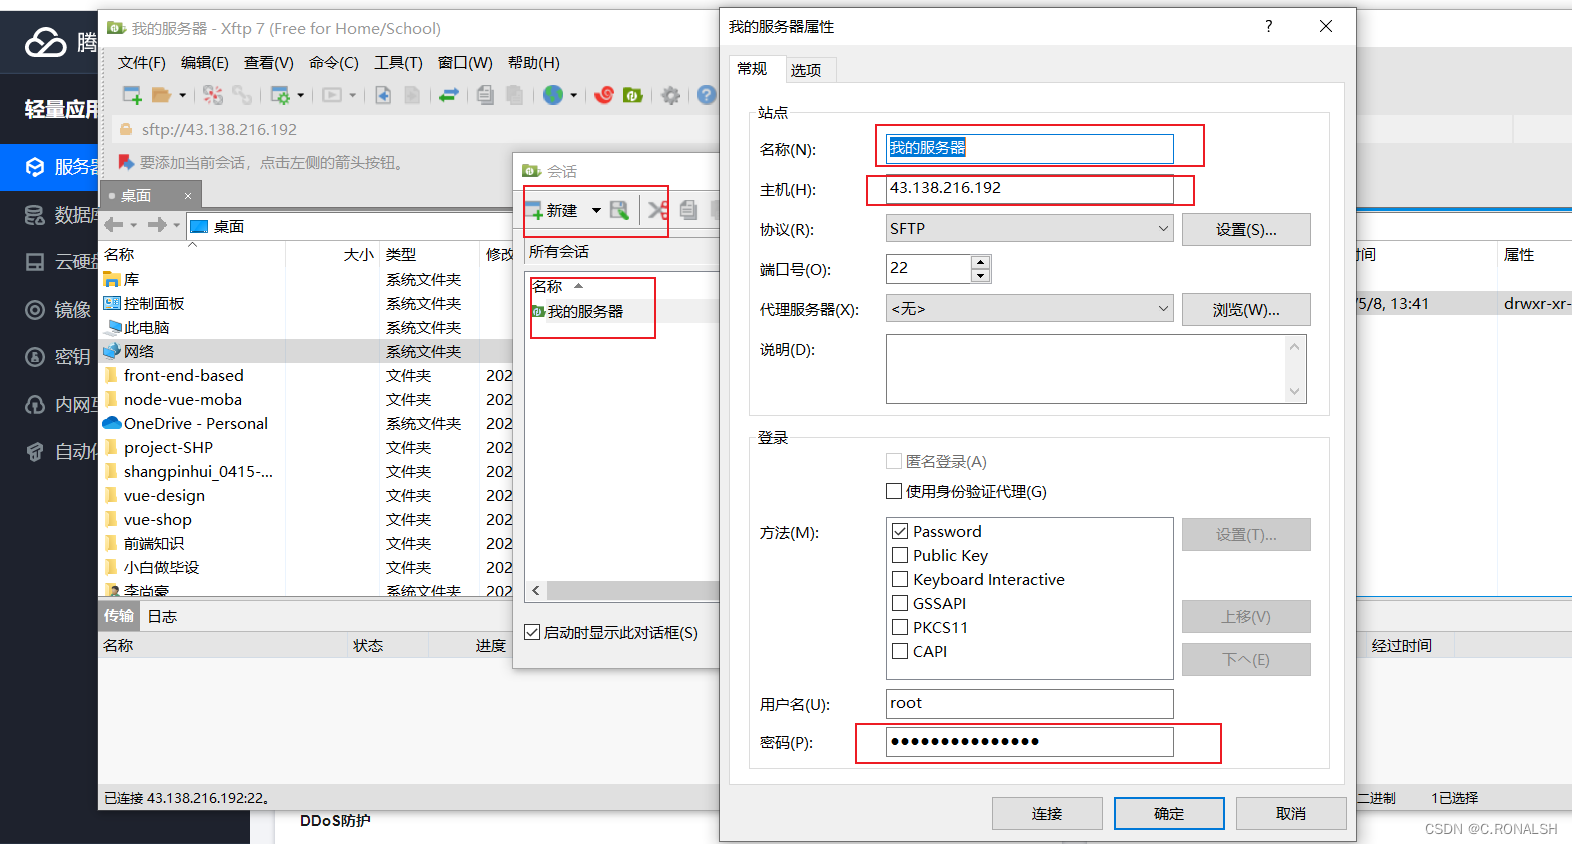Toggle the Keyboard Interactive checkbox
The image size is (1572, 844).
900,579
